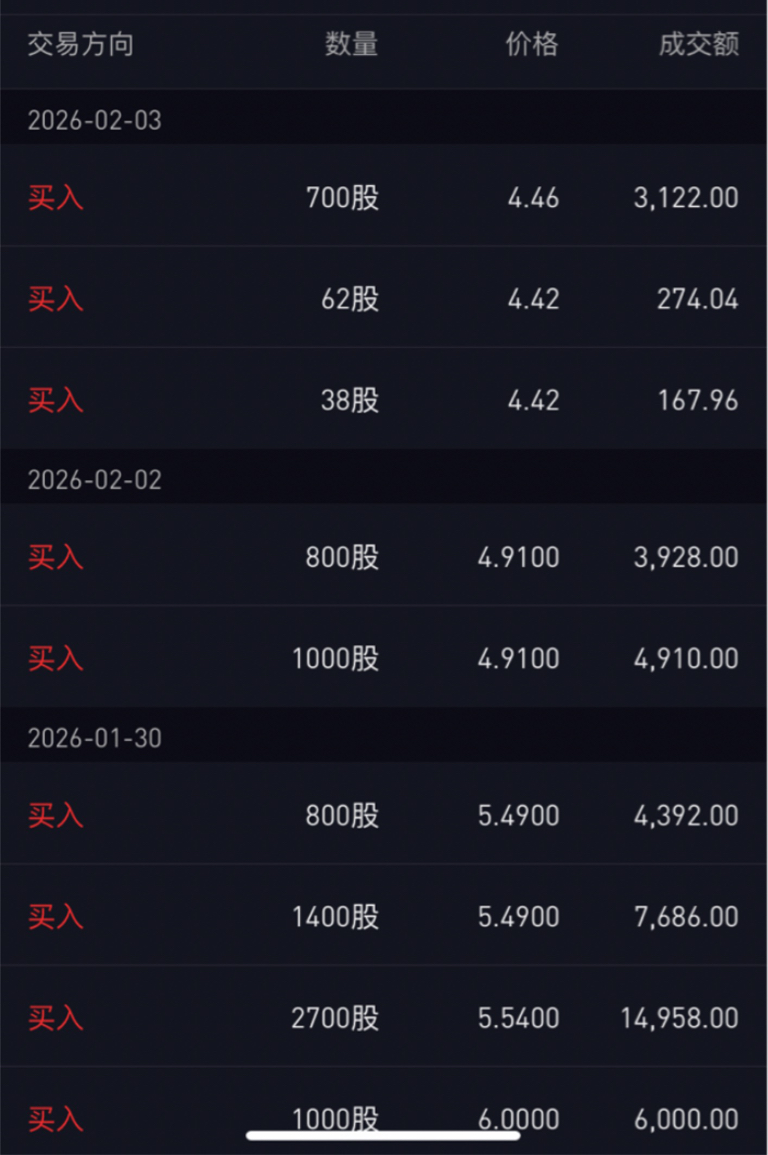The image size is (768, 1155).
Task: Click the 4,910.00 transaction amount
Action: [x=686, y=659]
